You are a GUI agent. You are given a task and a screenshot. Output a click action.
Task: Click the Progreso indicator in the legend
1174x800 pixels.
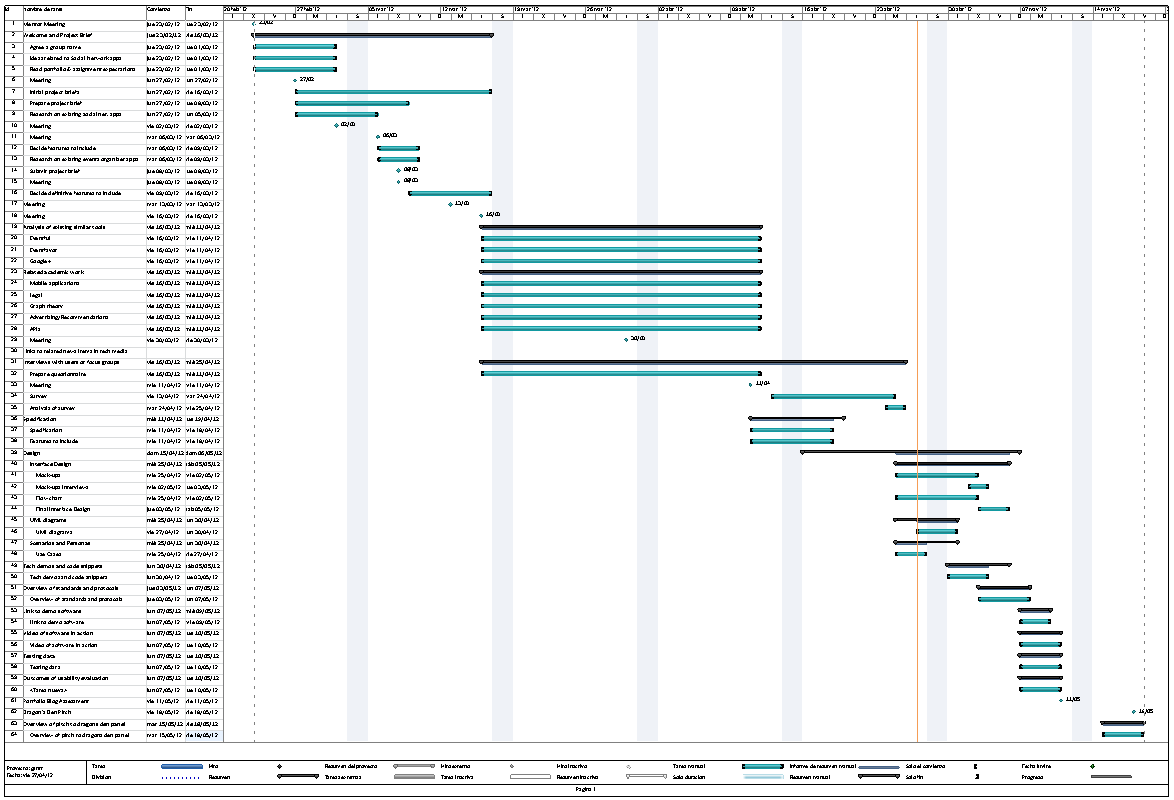coord(1110,777)
